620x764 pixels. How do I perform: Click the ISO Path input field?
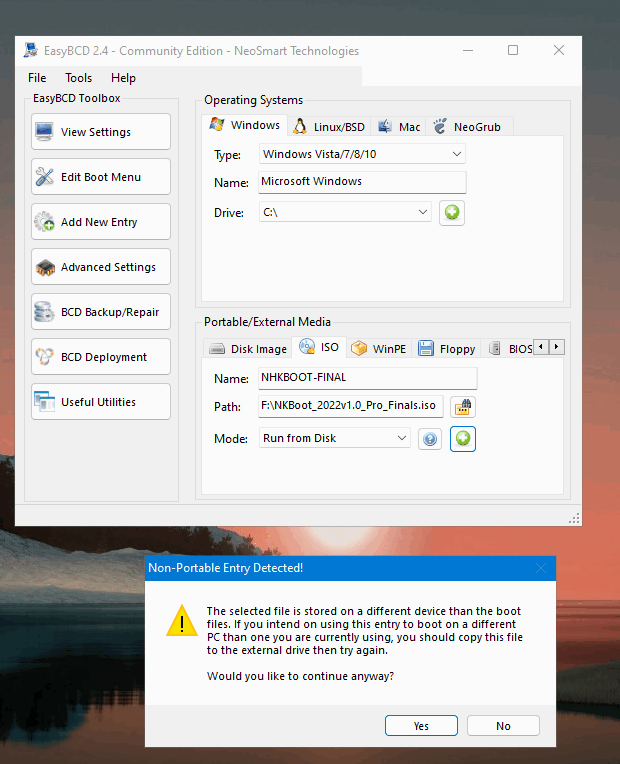point(350,406)
